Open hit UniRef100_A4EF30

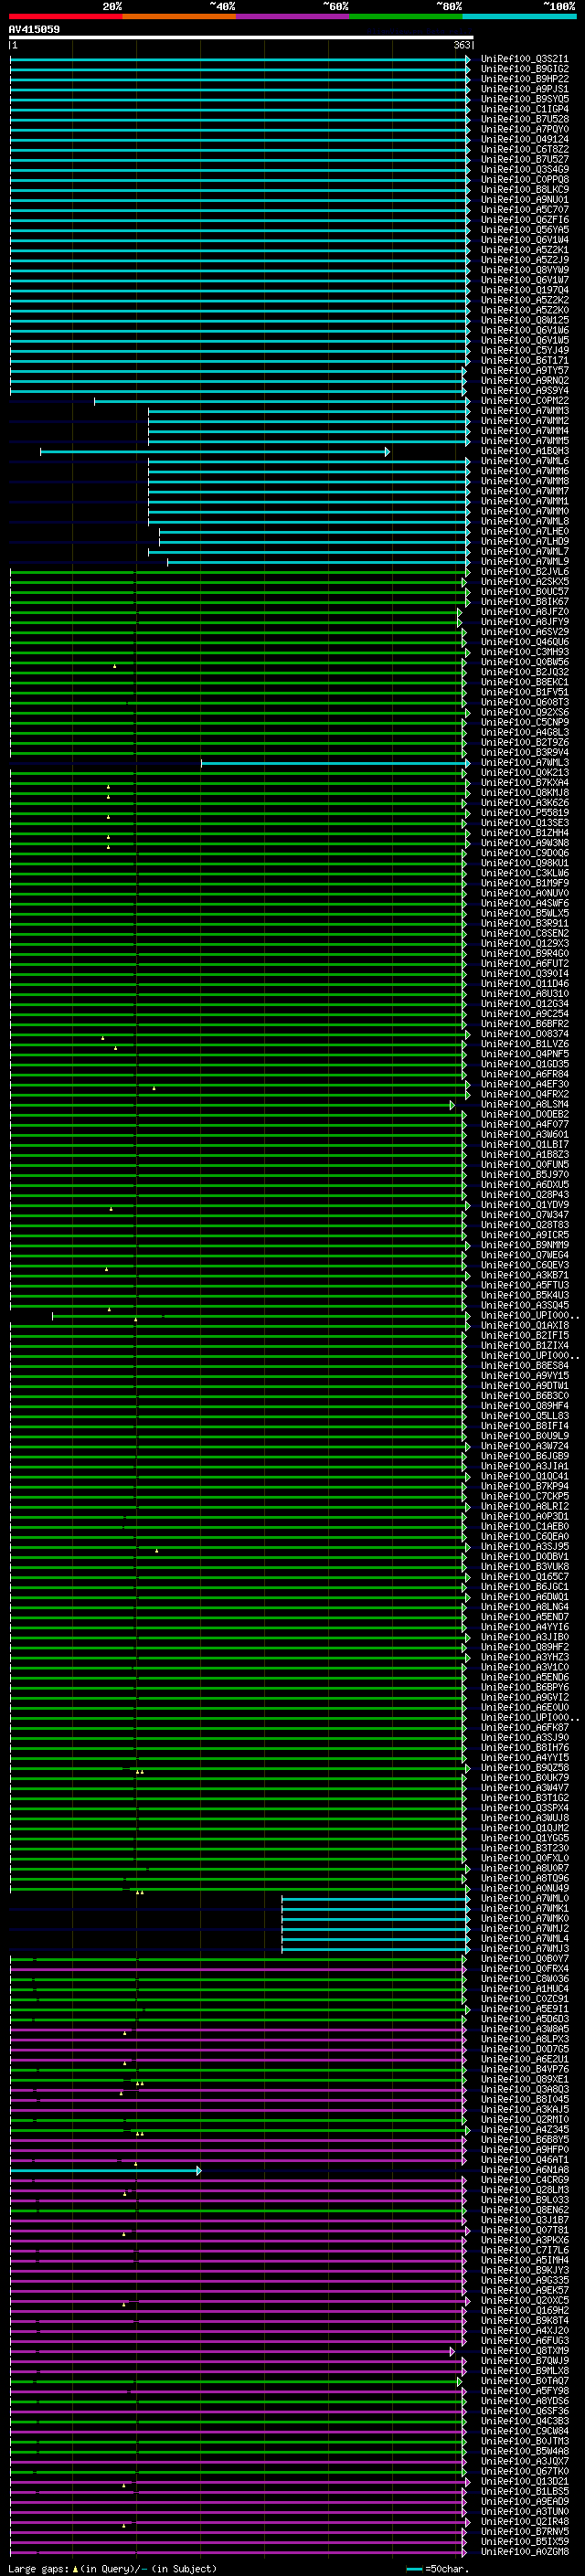coord(525,1084)
